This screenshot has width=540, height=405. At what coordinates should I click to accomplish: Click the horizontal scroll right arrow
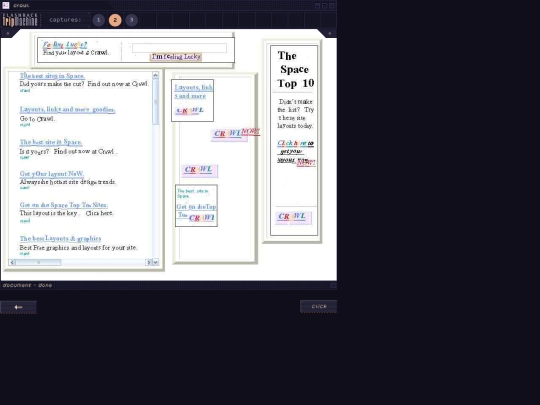(149, 262)
